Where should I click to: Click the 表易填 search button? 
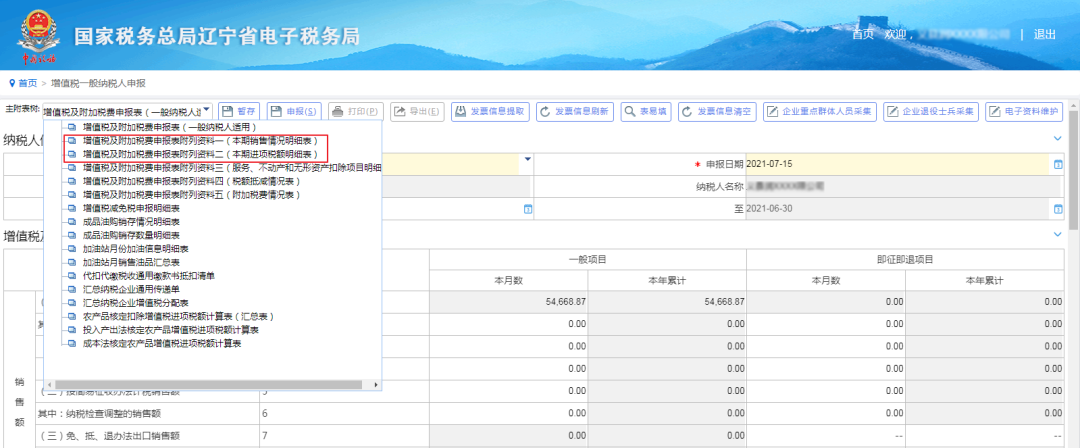coord(646,112)
